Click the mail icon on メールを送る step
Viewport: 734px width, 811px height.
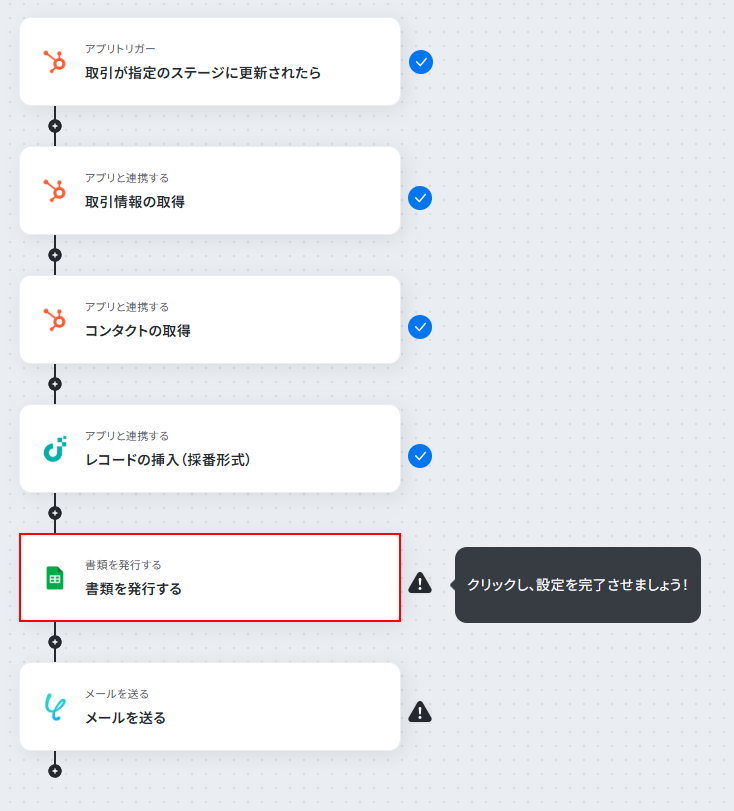(55, 707)
